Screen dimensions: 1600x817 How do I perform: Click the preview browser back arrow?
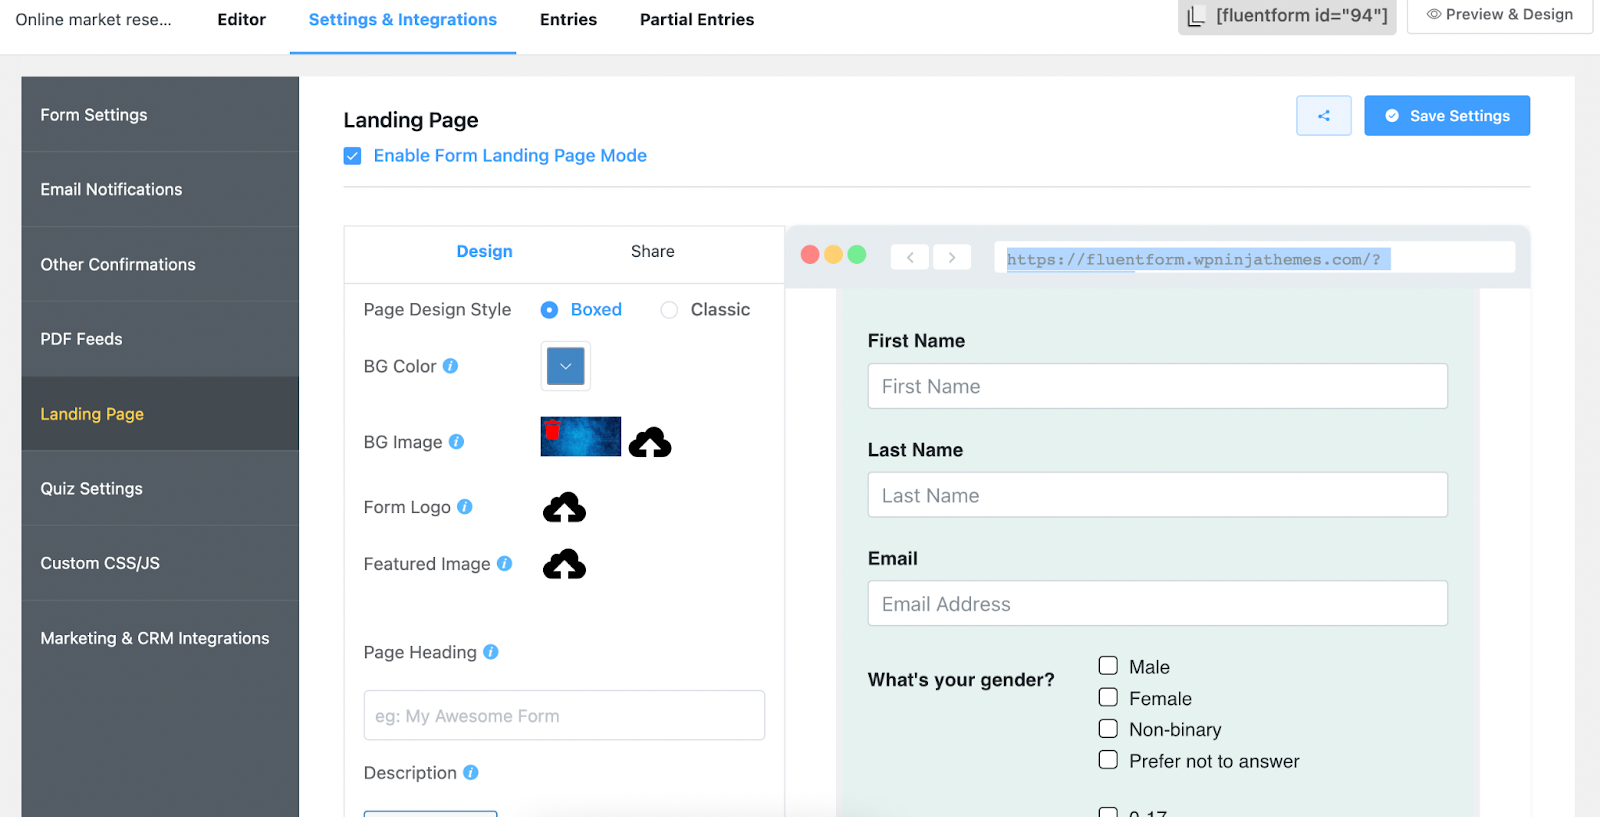click(910, 258)
